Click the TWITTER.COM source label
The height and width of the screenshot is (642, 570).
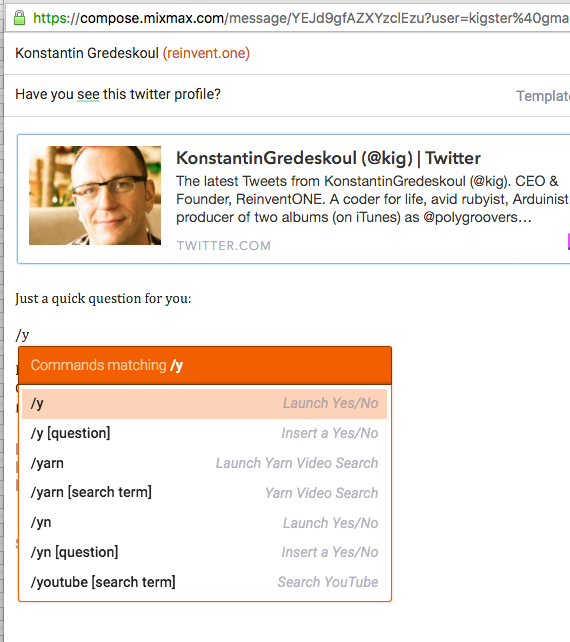[x=224, y=246]
